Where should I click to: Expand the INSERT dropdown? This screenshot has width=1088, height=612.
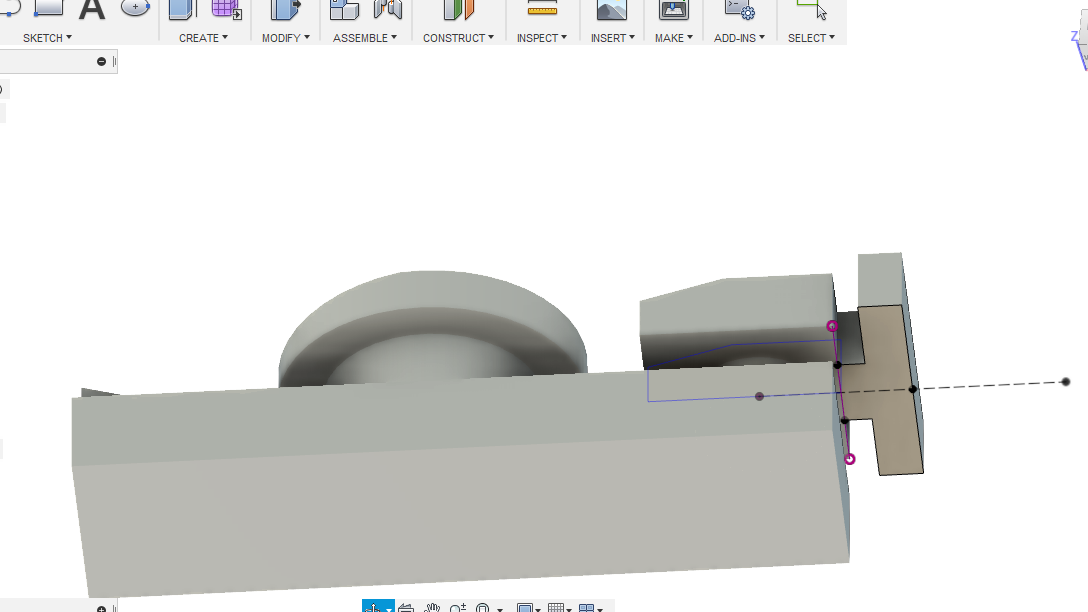tap(613, 38)
